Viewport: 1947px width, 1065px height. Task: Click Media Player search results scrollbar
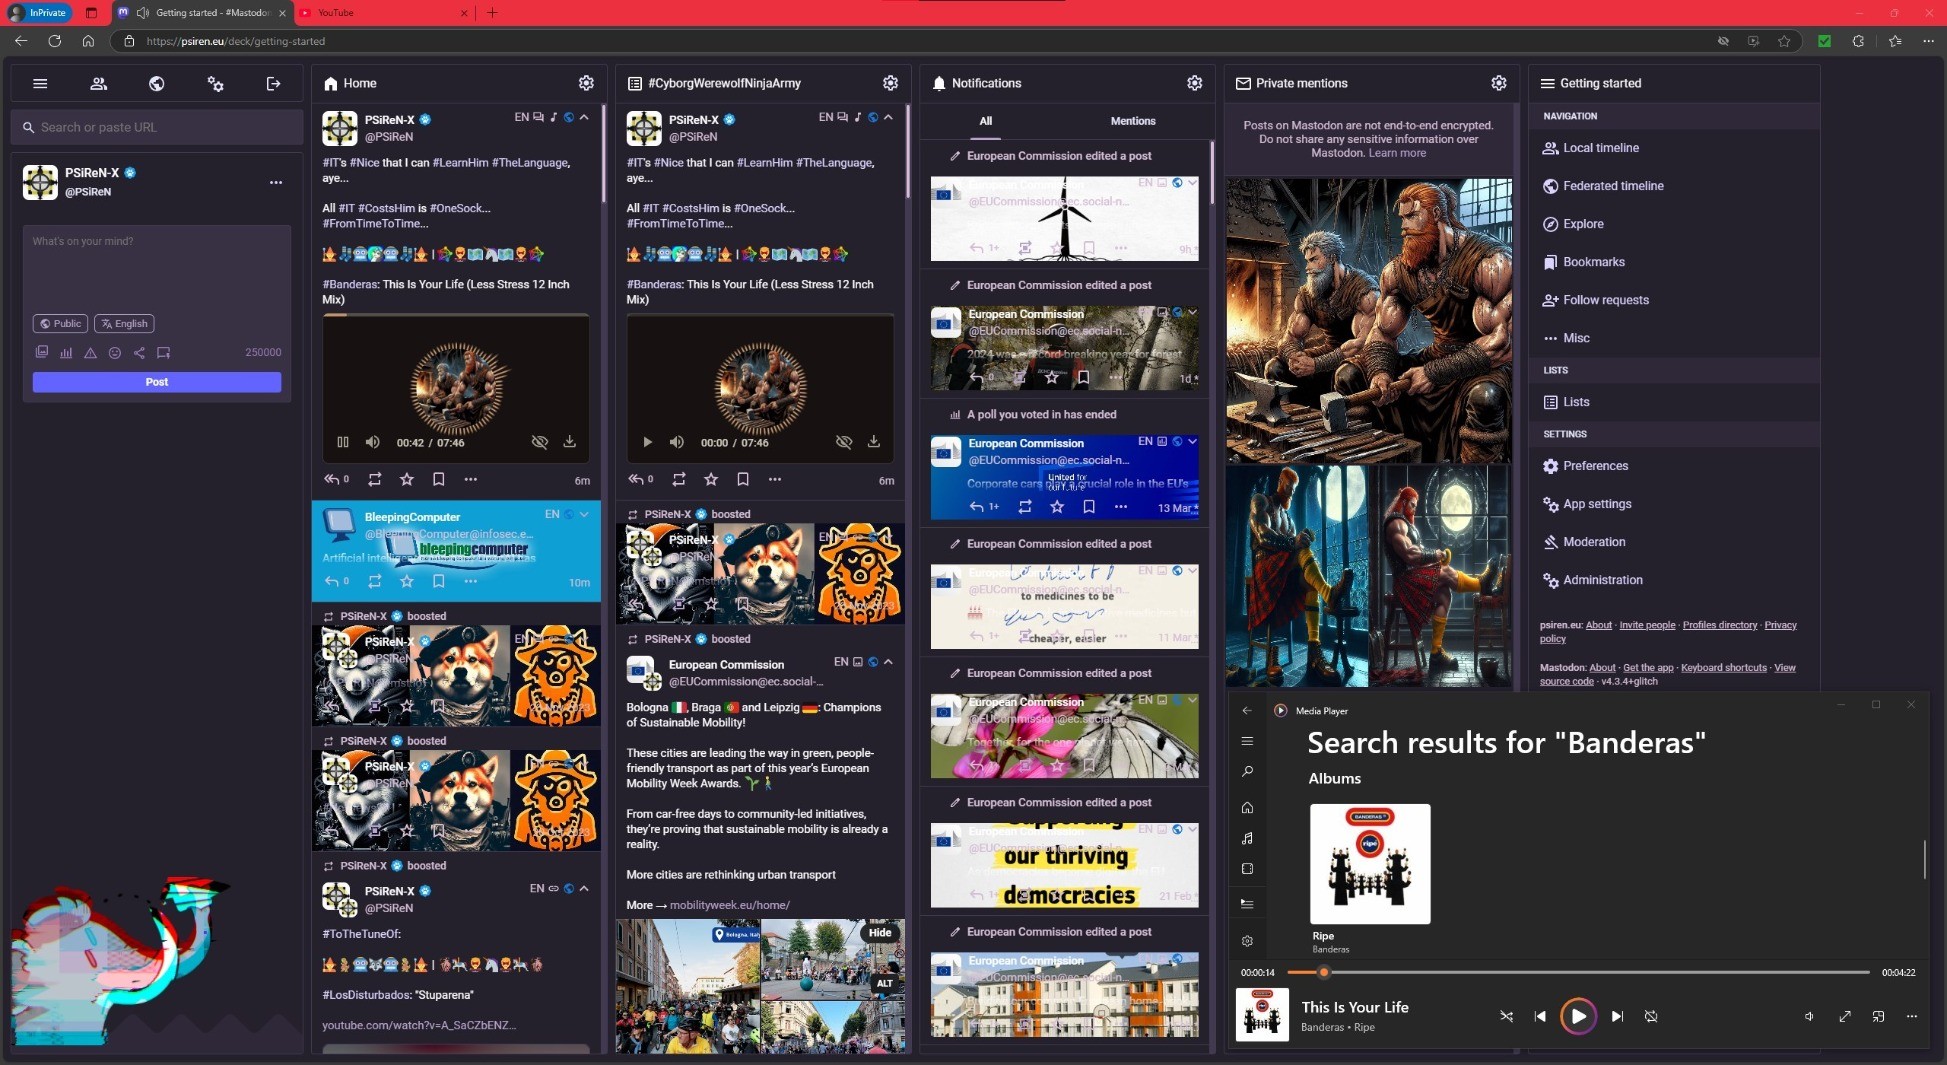(x=1924, y=860)
